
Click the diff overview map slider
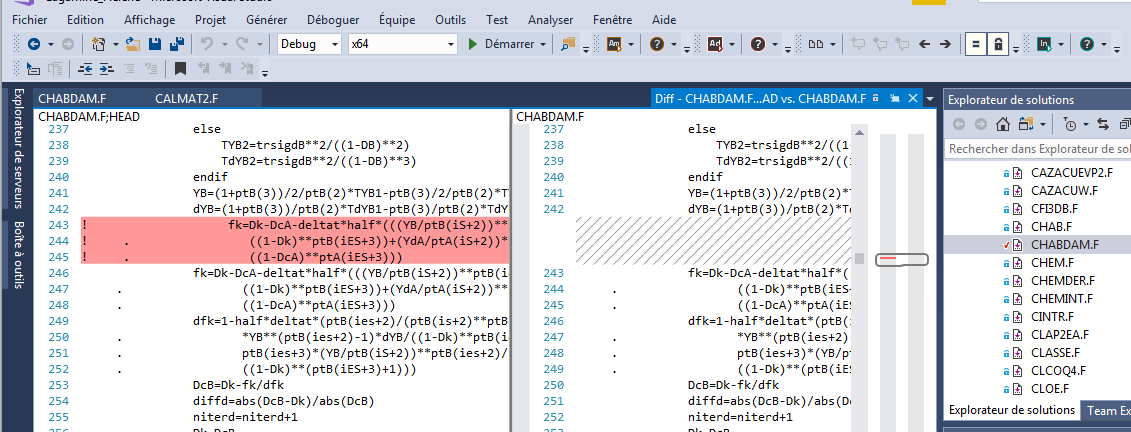coord(902,259)
